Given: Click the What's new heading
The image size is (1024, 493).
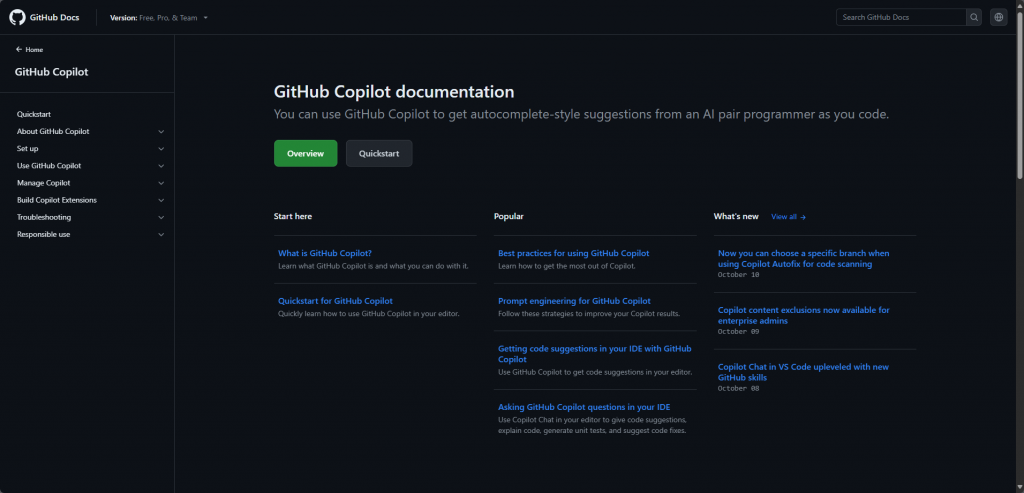Looking at the screenshot, I should pos(736,216).
